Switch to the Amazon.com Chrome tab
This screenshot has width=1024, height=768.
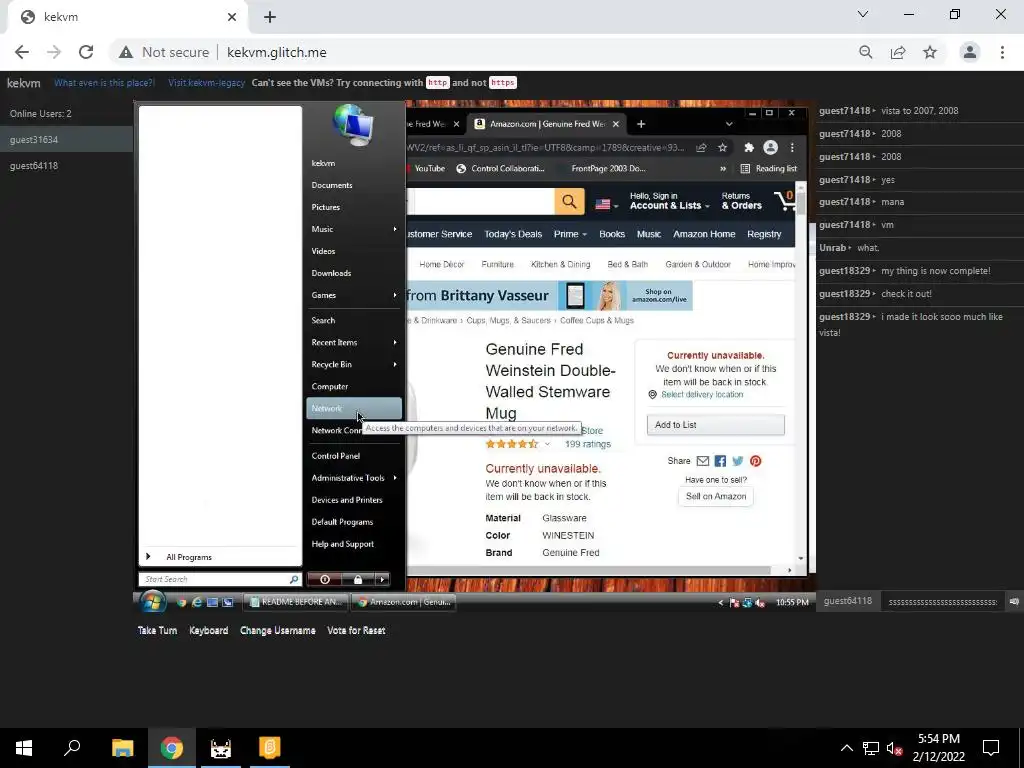[x=547, y=124]
